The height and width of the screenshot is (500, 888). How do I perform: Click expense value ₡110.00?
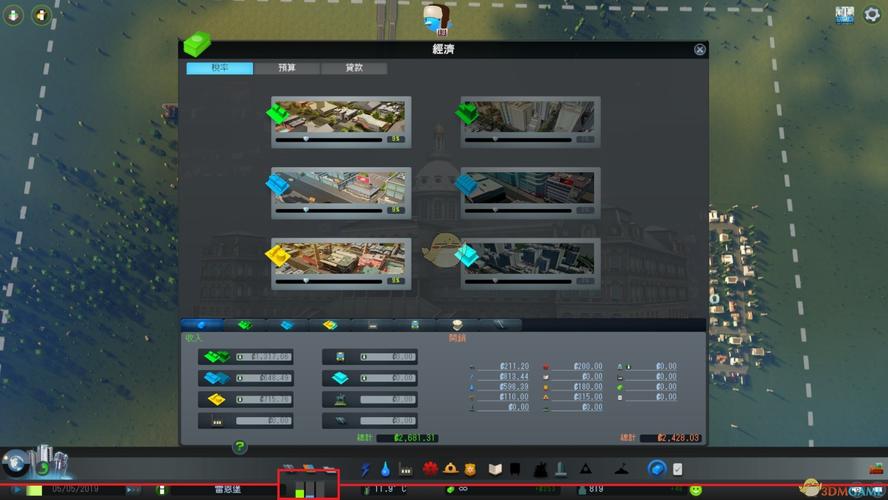[x=514, y=397]
